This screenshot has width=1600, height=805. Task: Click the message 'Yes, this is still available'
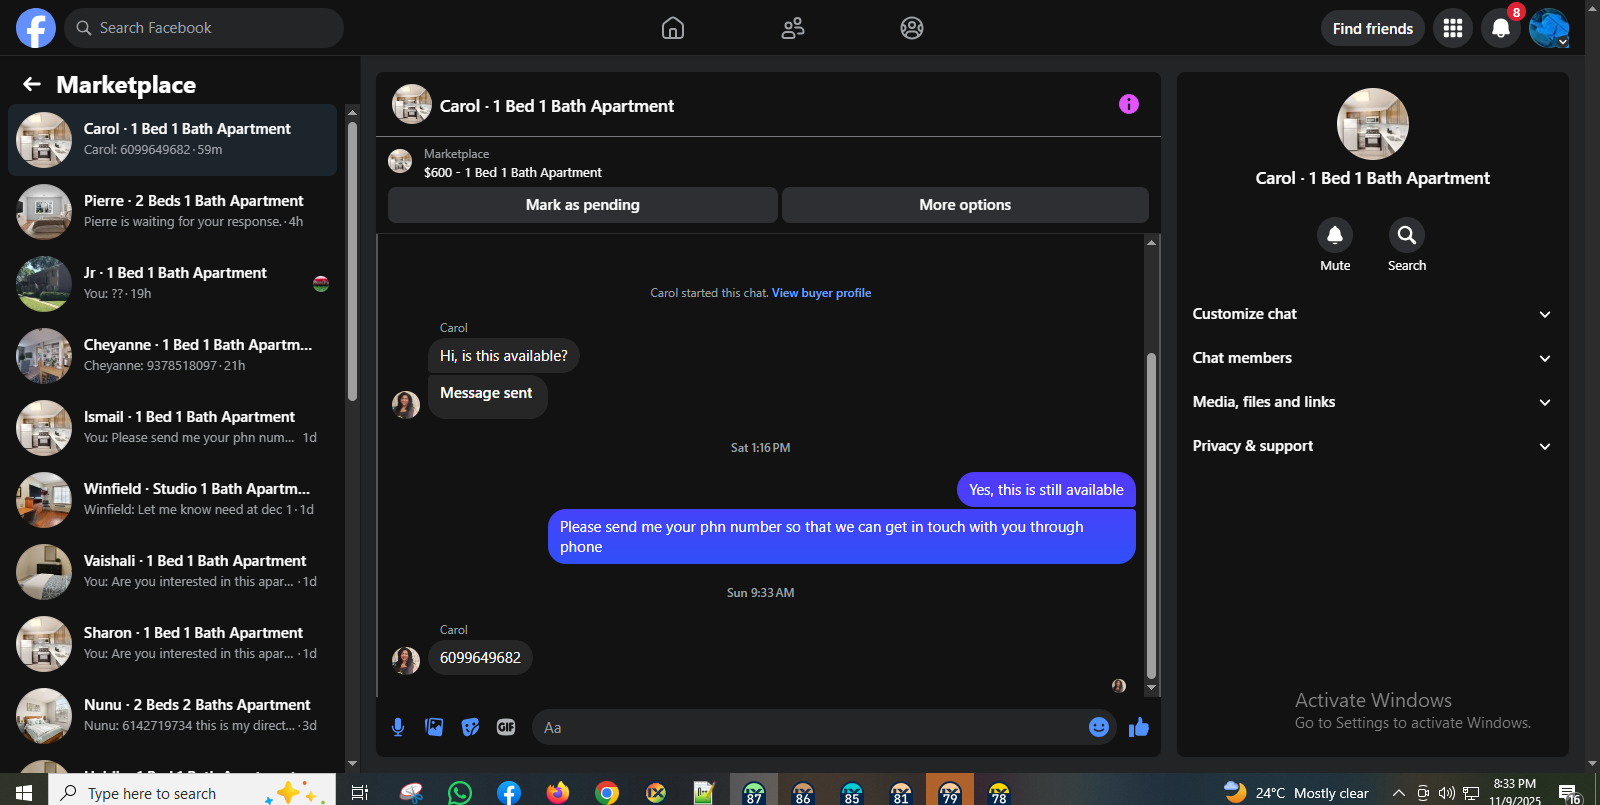1046,490
